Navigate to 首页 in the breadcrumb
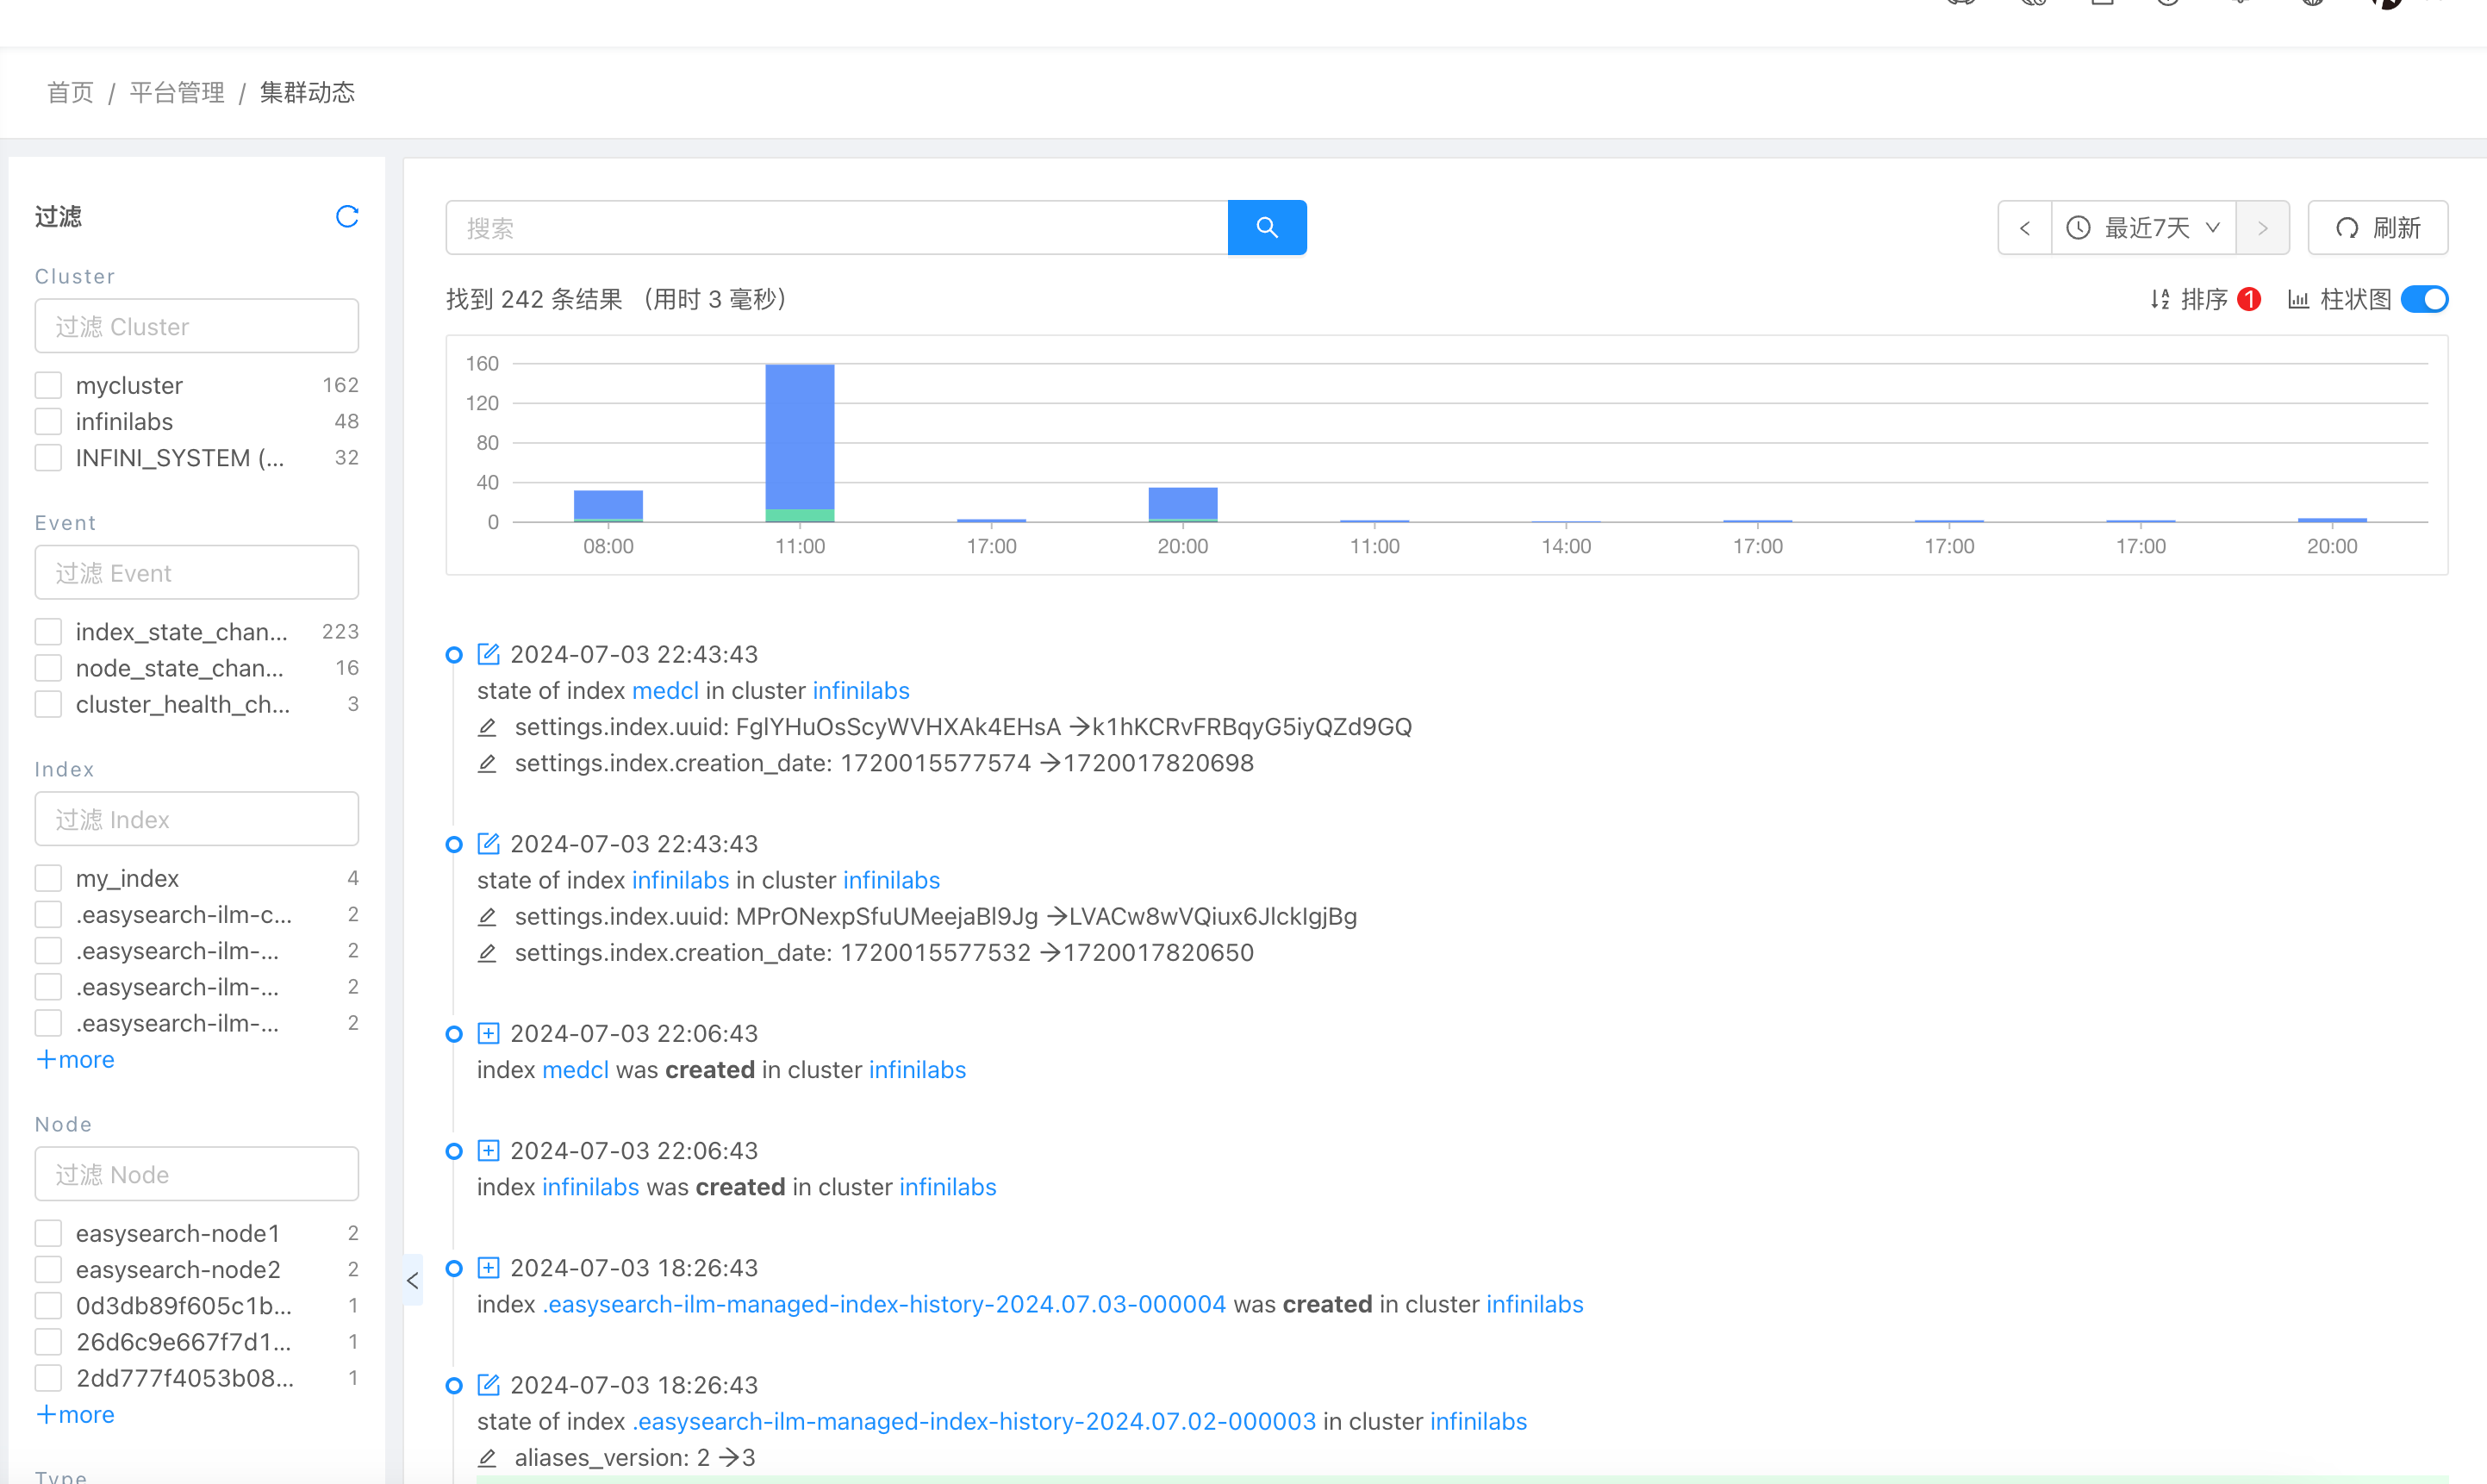Image resolution: width=2487 pixels, height=1484 pixels. [x=68, y=92]
